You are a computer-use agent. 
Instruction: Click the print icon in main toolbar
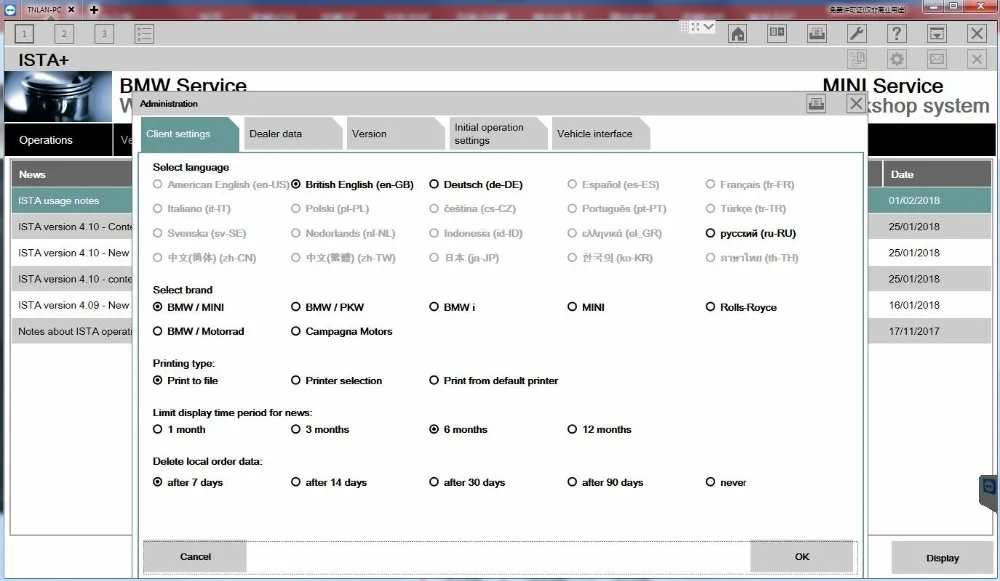817,34
